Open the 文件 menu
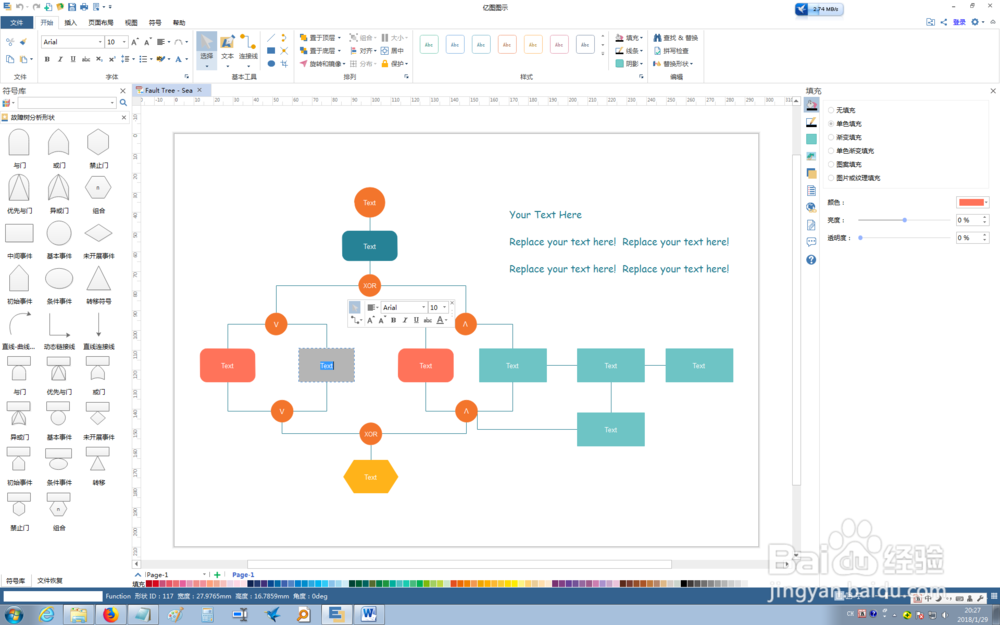This screenshot has width=1000, height=625. (17, 22)
